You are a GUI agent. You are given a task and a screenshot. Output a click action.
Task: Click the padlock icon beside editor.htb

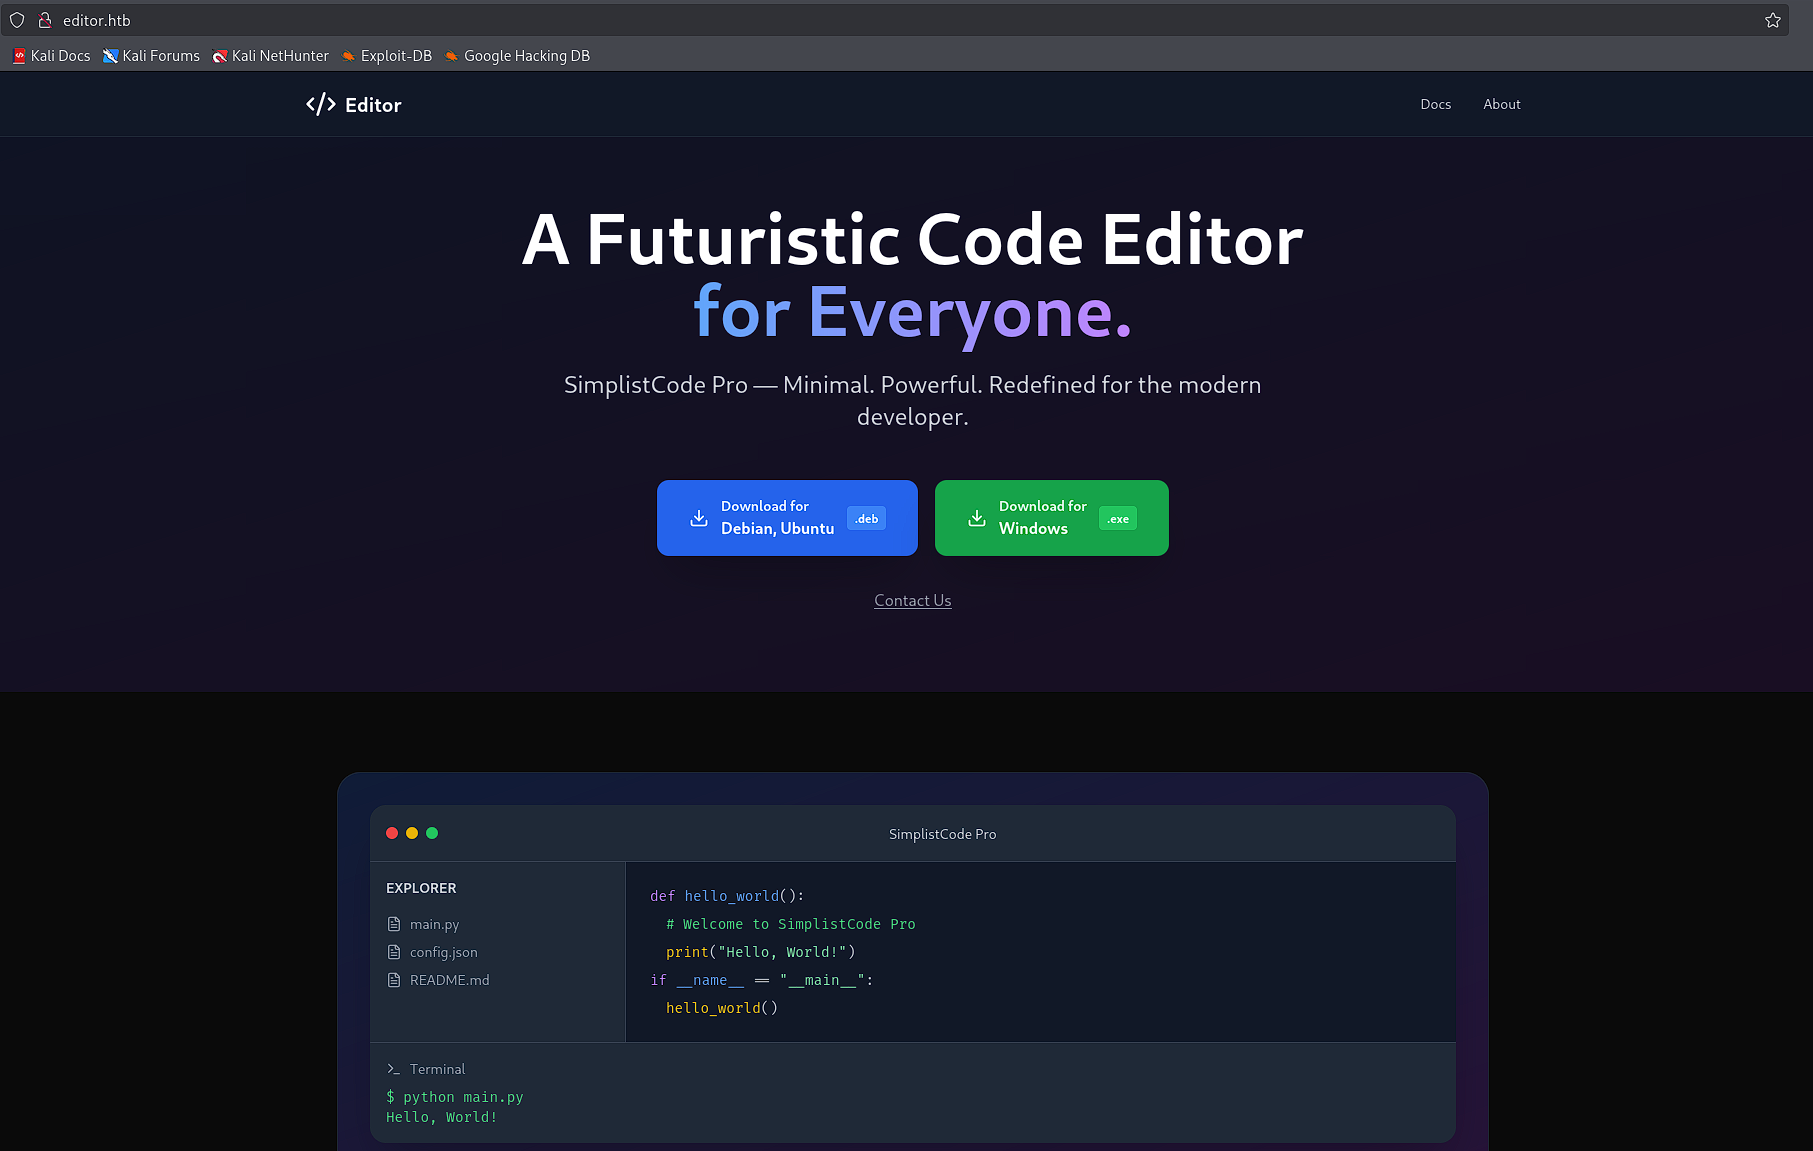[x=44, y=20]
